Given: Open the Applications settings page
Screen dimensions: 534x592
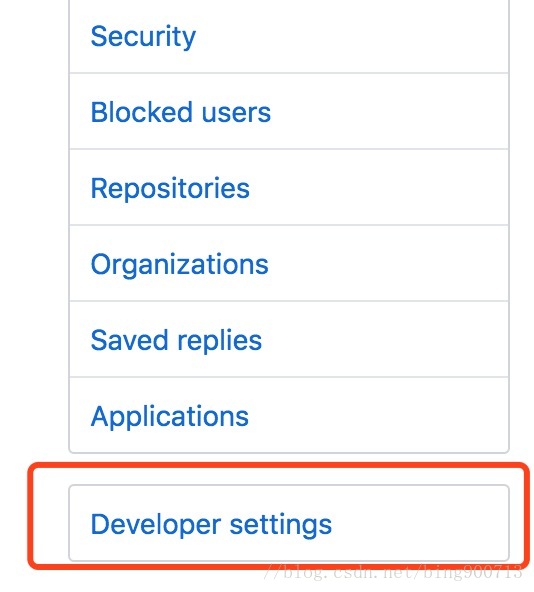Looking at the screenshot, I should coord(289,415).
